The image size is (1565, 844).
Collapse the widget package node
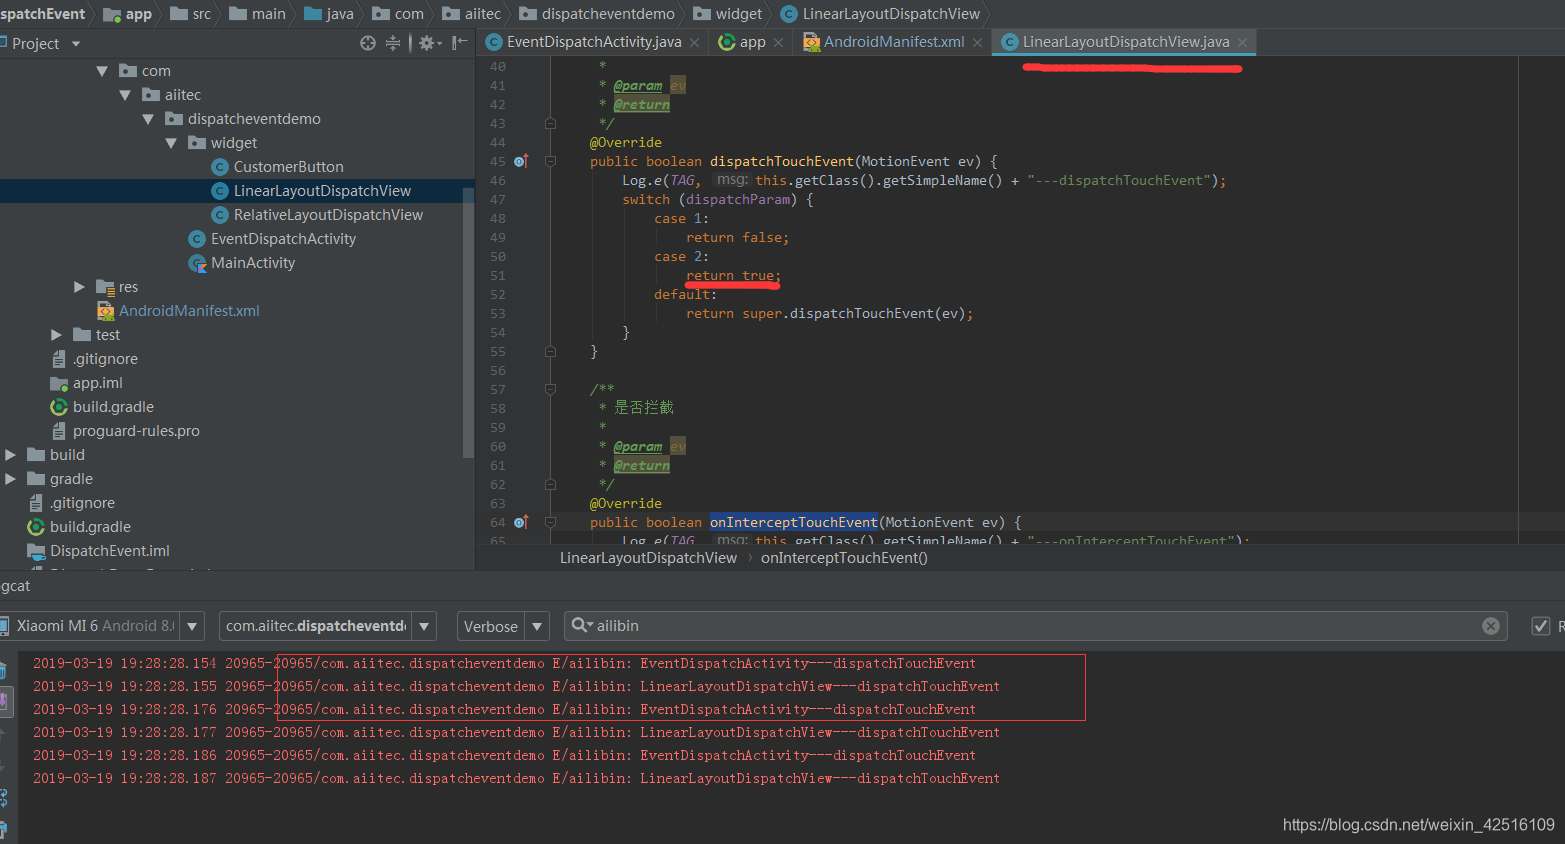[x=171, y=143]
